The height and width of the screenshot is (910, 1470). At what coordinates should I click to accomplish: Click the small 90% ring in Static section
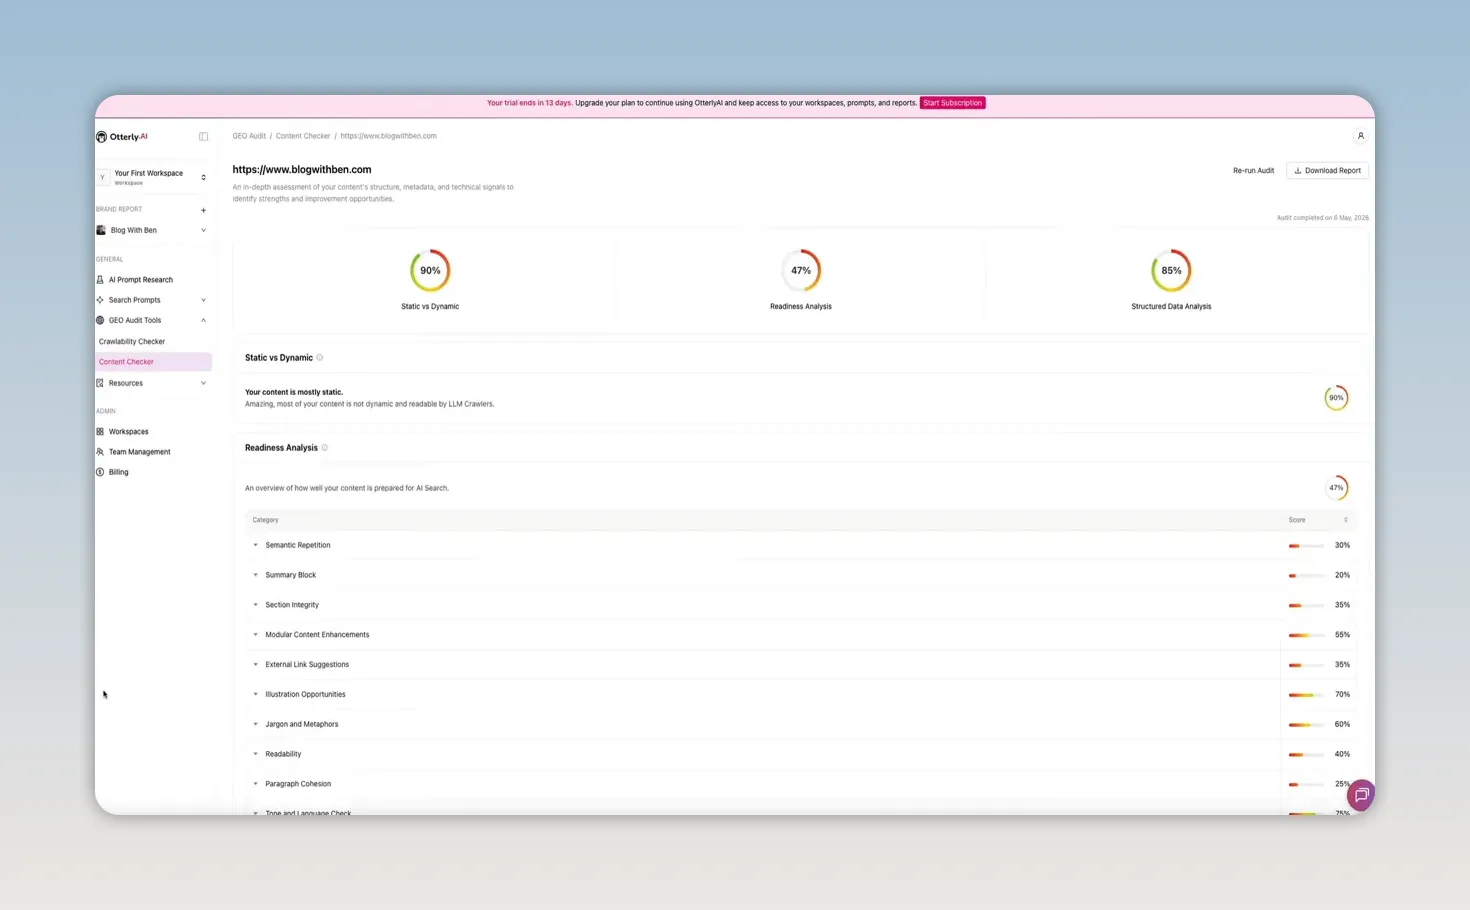tap(1336, 398)
